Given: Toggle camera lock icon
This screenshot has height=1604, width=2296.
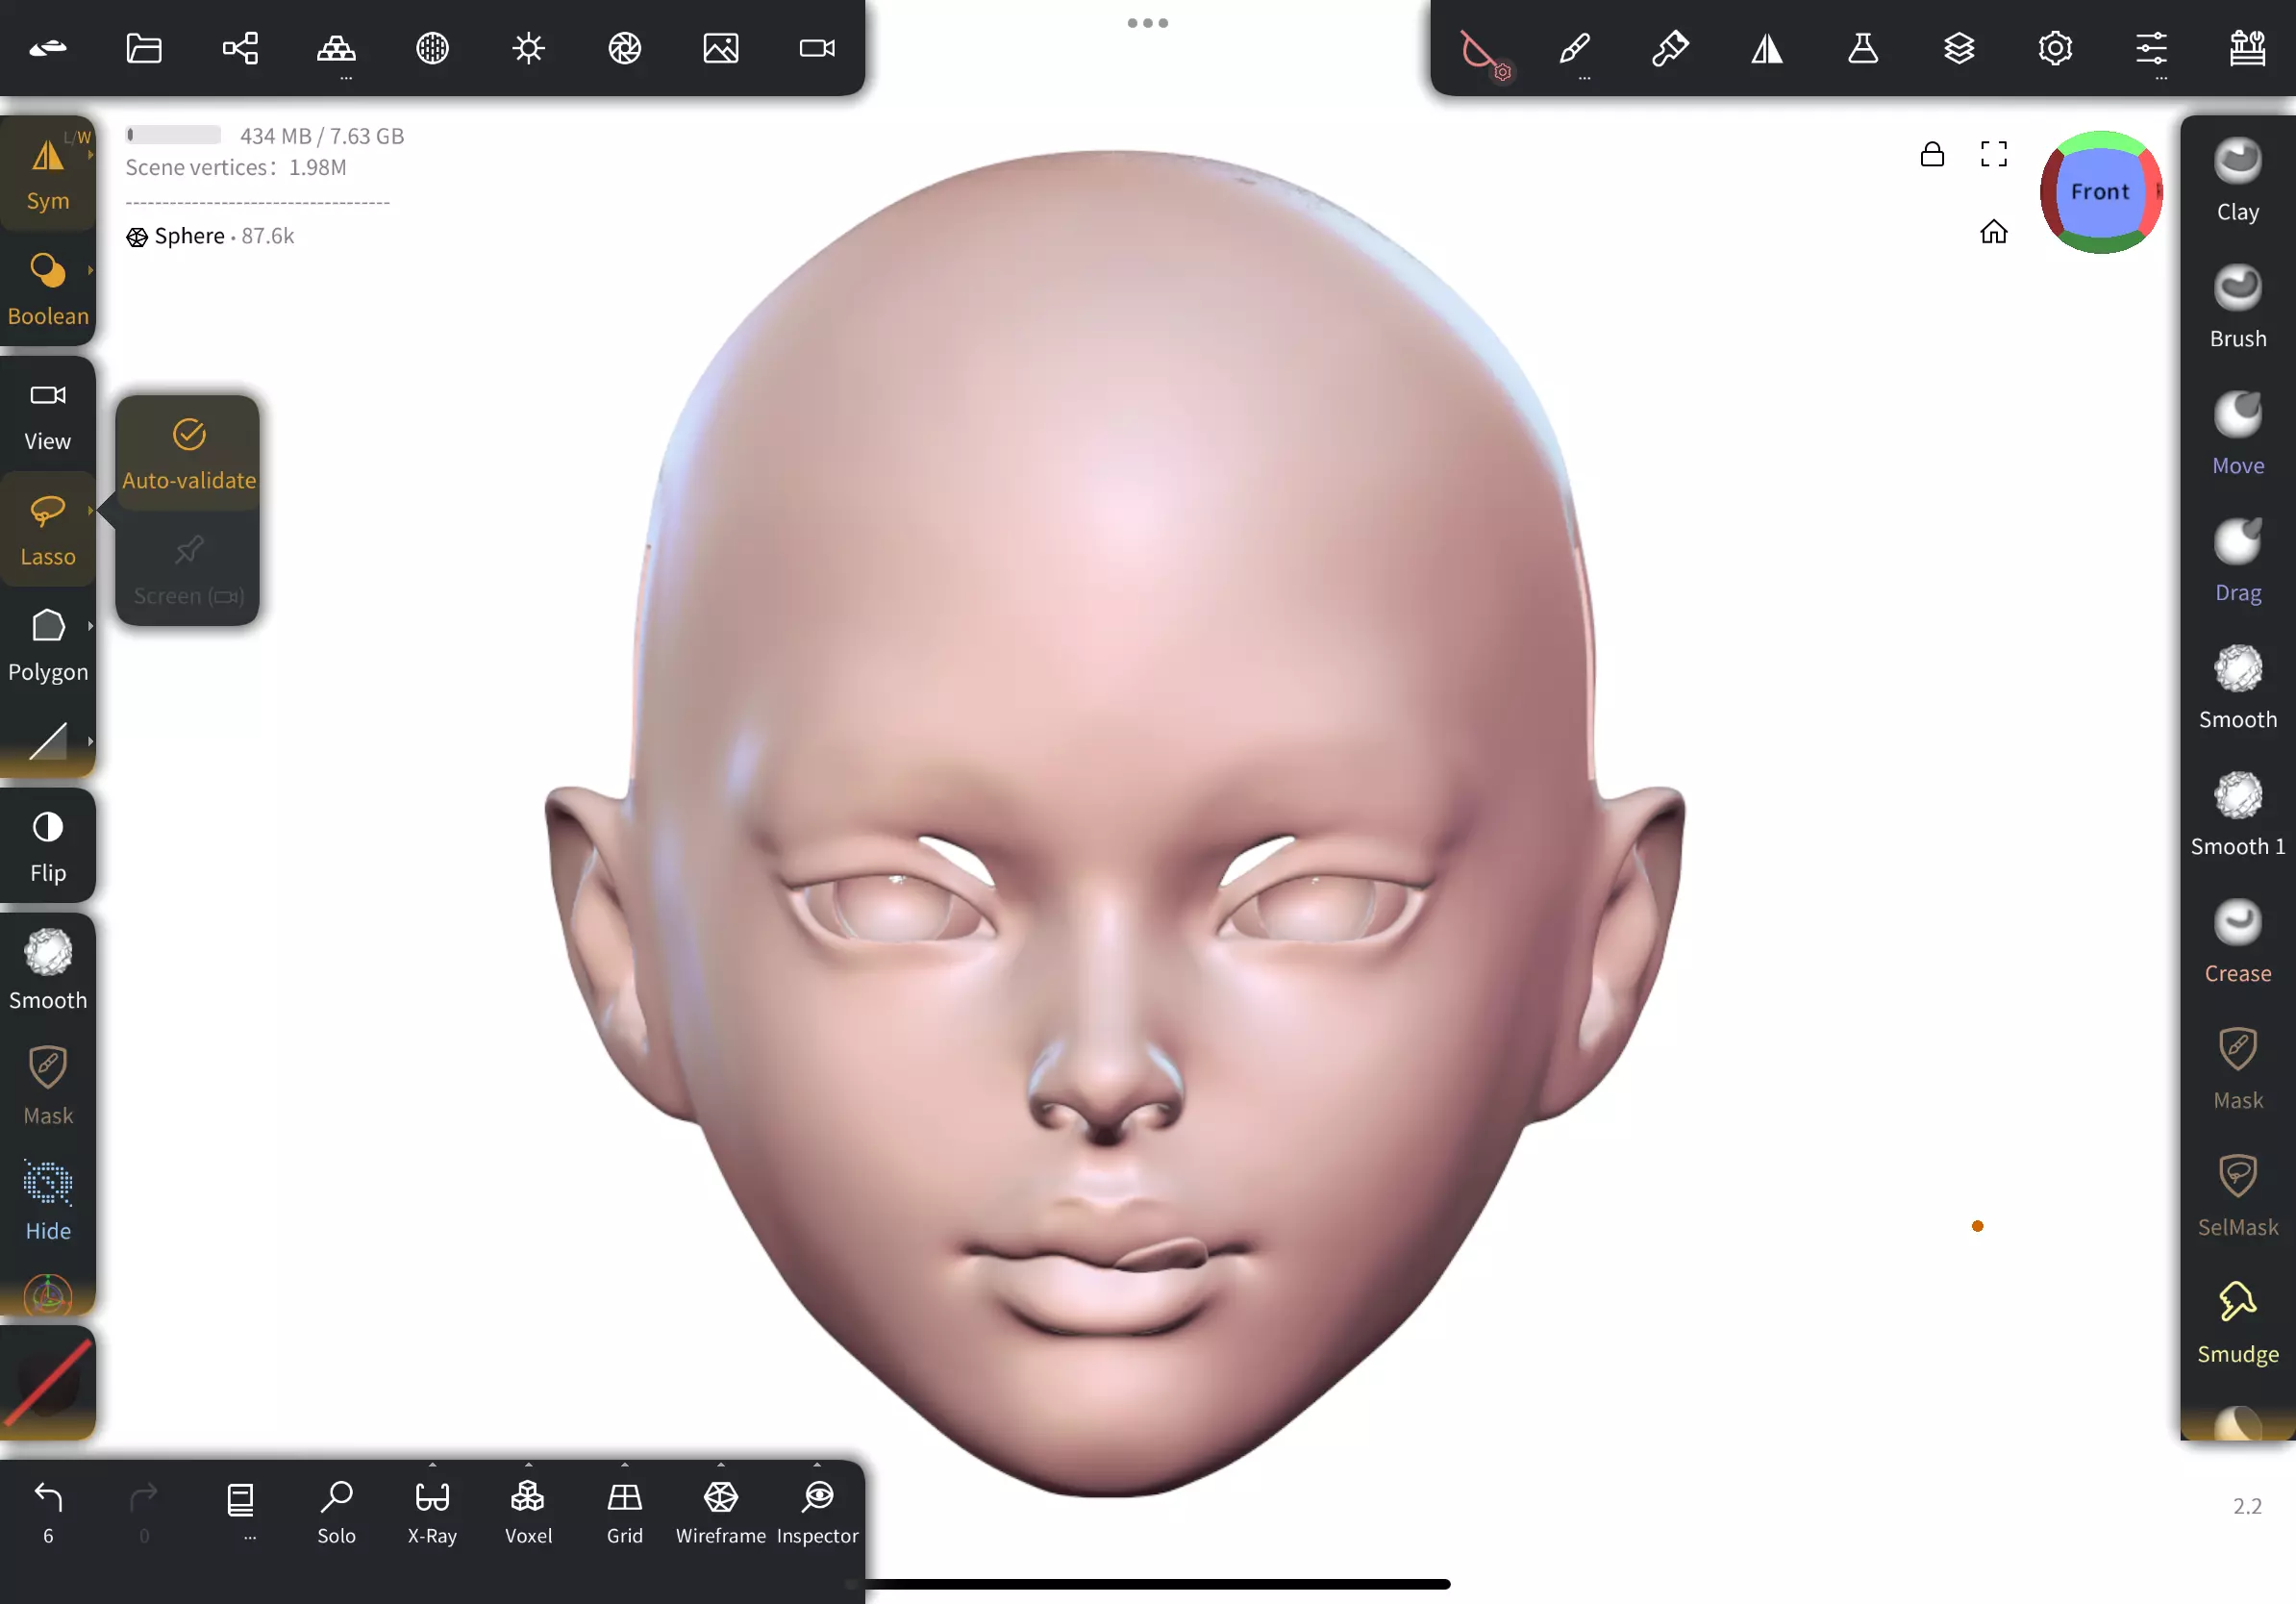Looking at the screenshot, I should [1932, 154].
